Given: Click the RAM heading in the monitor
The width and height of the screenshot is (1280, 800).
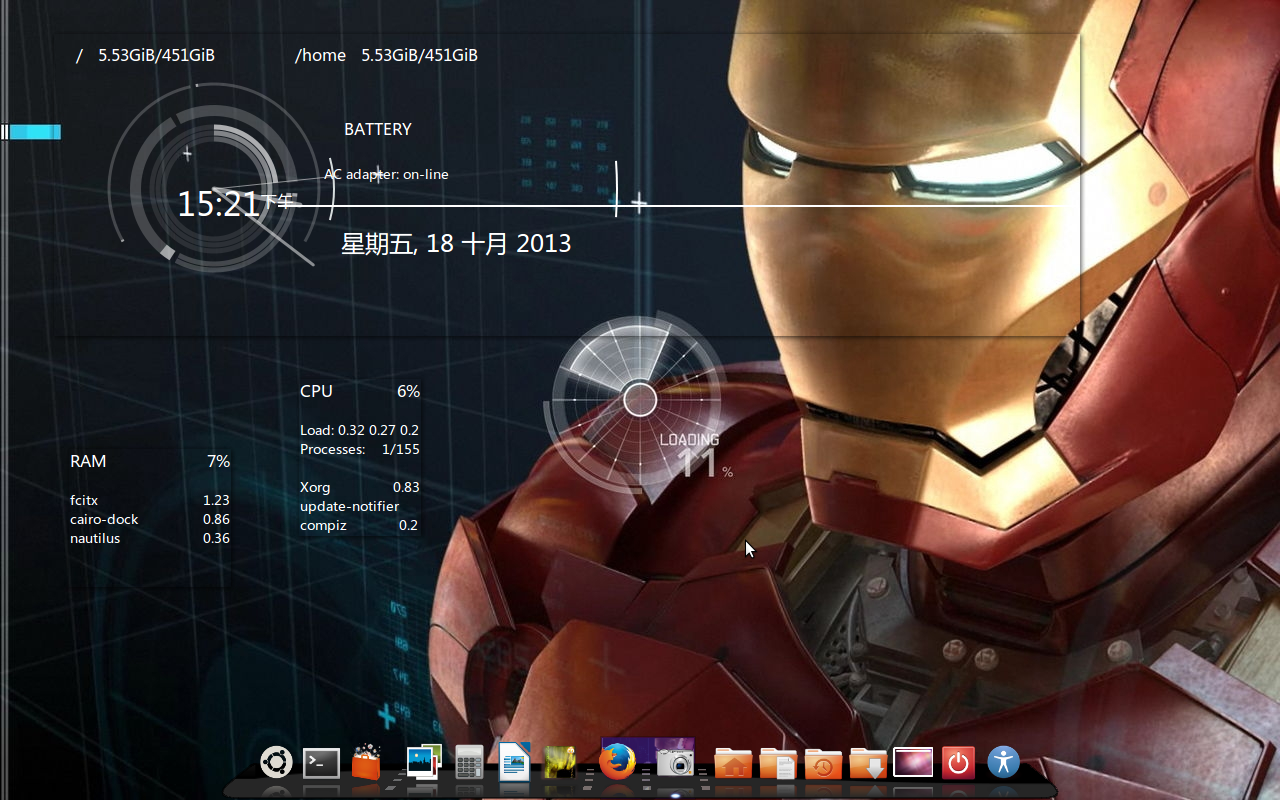Looking at the screenshot, I should (88, 461).
